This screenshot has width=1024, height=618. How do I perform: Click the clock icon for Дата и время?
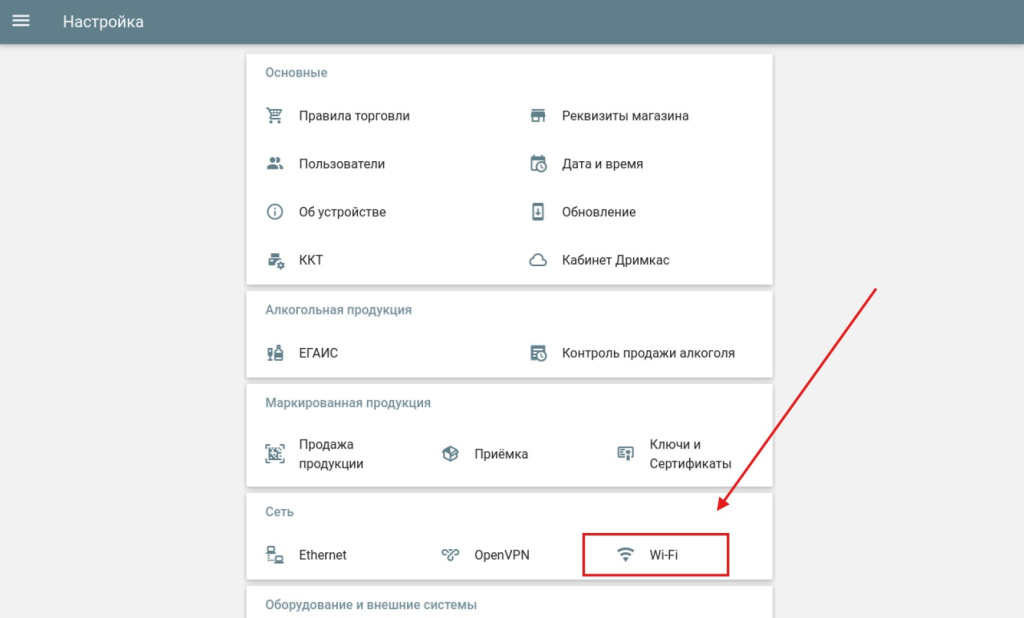pyautogui.click(x=539, y=163)
